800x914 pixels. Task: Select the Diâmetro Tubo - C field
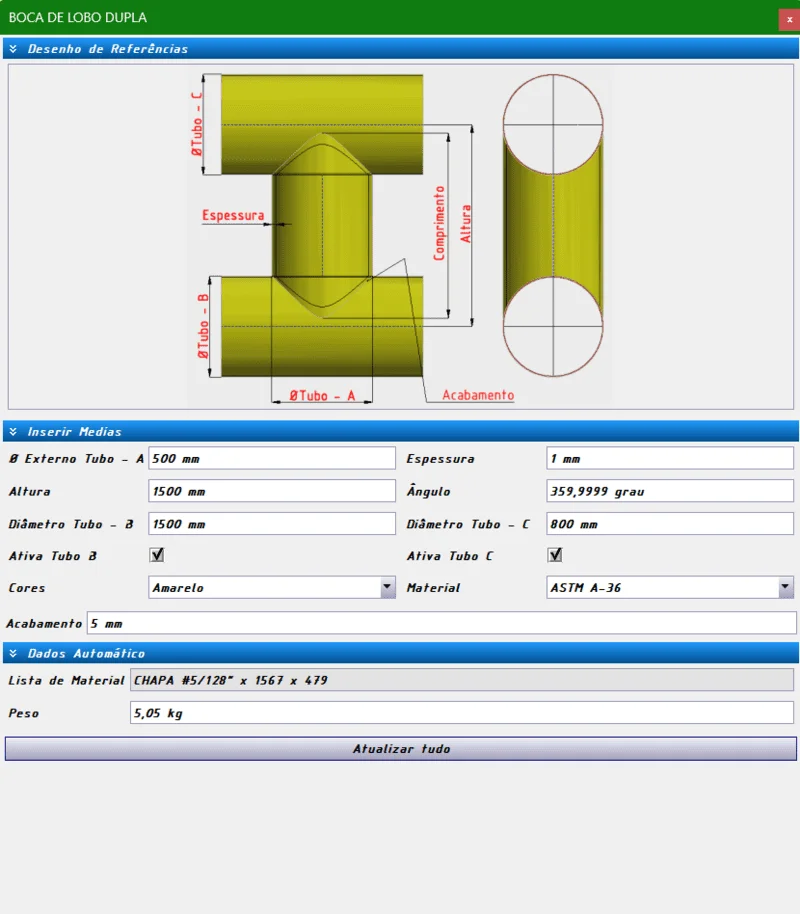click(x=670, y=524)
